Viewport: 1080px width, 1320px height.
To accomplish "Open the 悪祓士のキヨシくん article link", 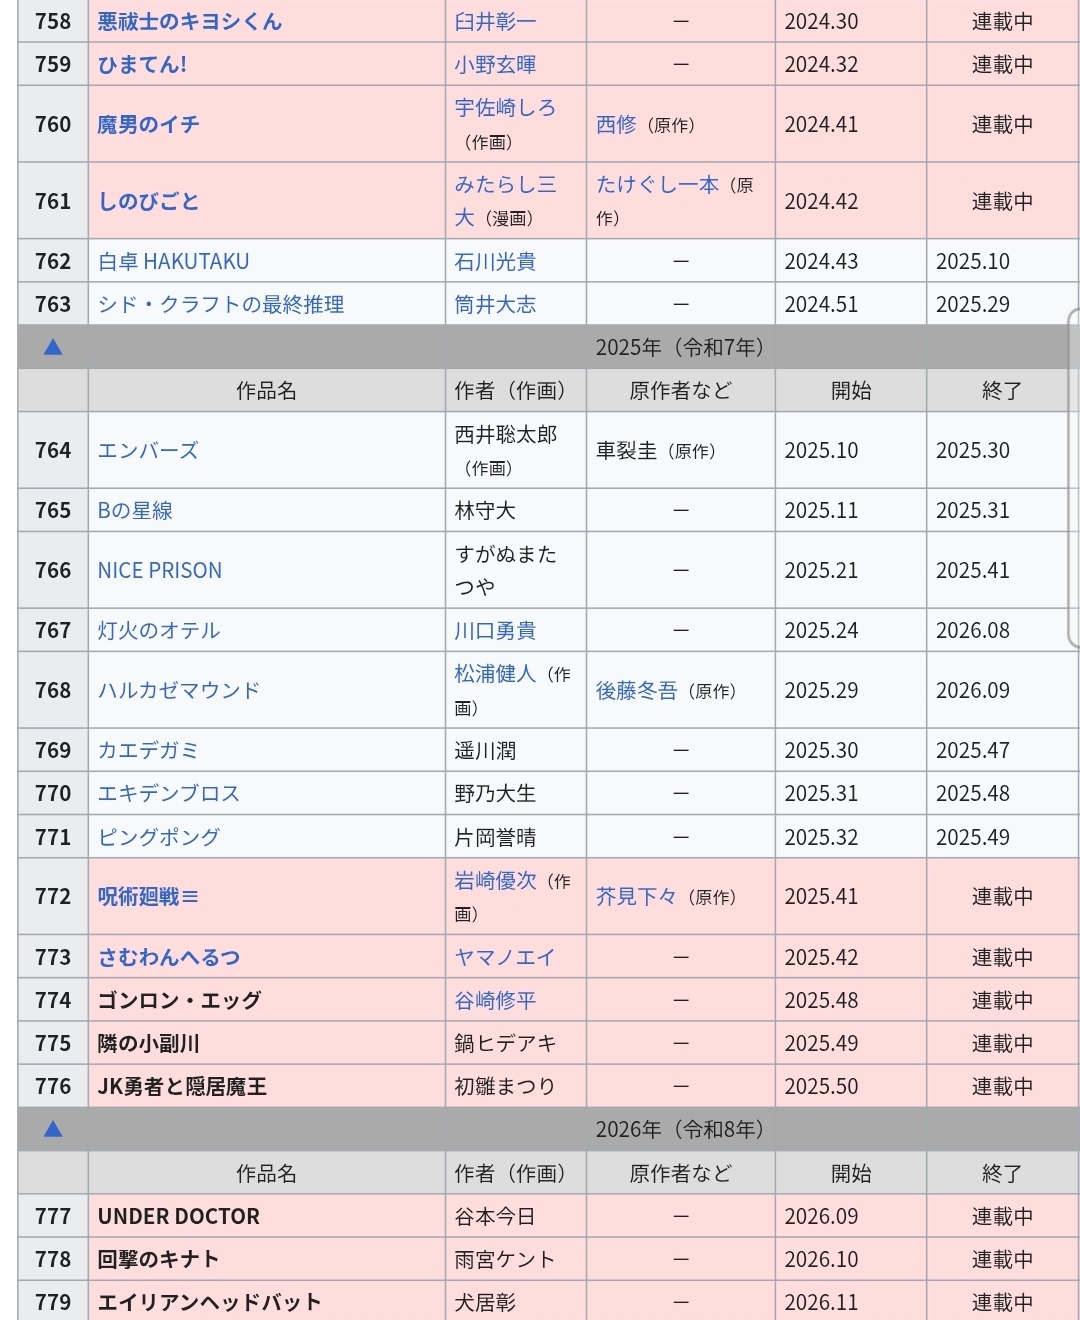I will 190,22.
